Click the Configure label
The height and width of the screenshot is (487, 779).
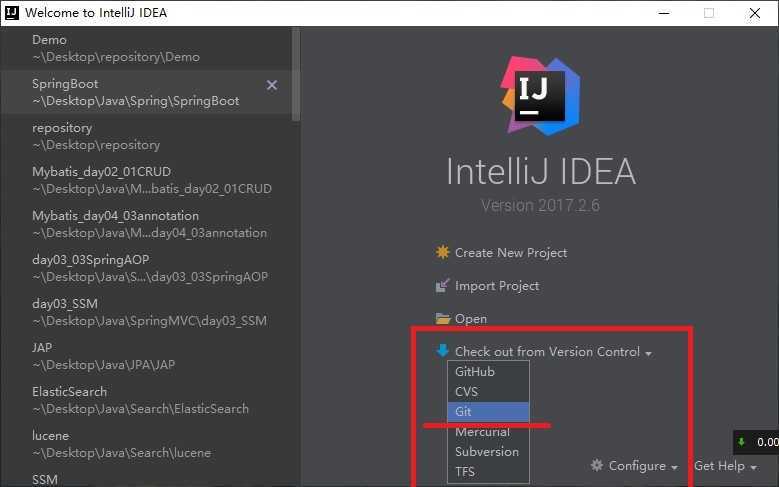[x=637, y=466]
